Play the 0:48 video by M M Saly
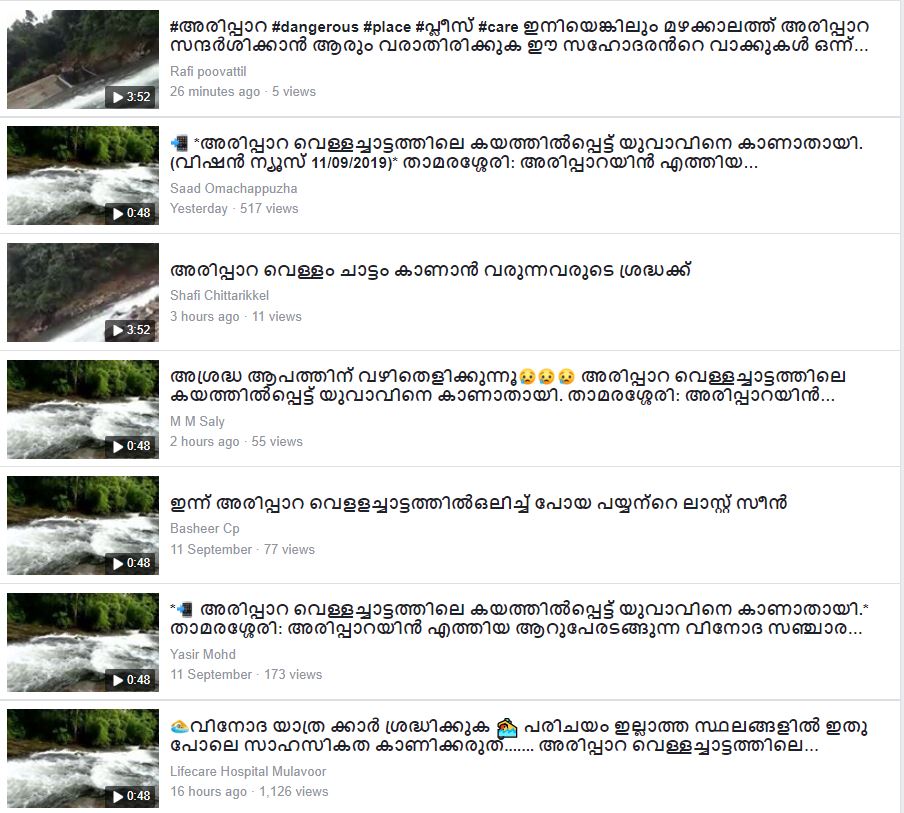 [82, 409]
